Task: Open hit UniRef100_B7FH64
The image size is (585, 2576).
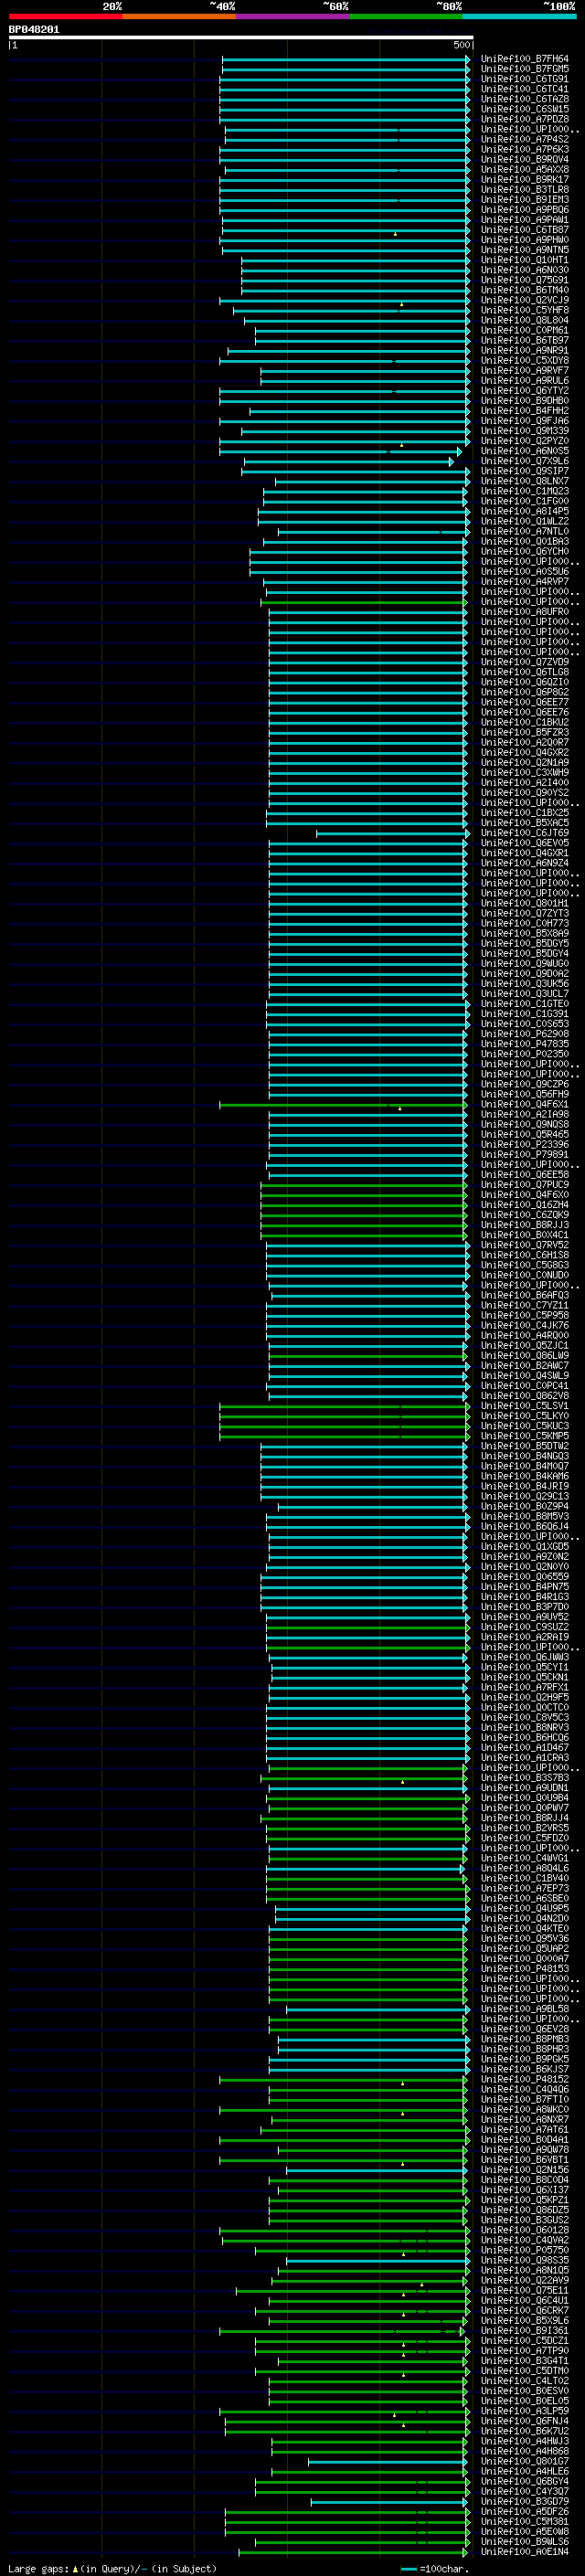Action: pyautogui.click(x=525, y=60)
